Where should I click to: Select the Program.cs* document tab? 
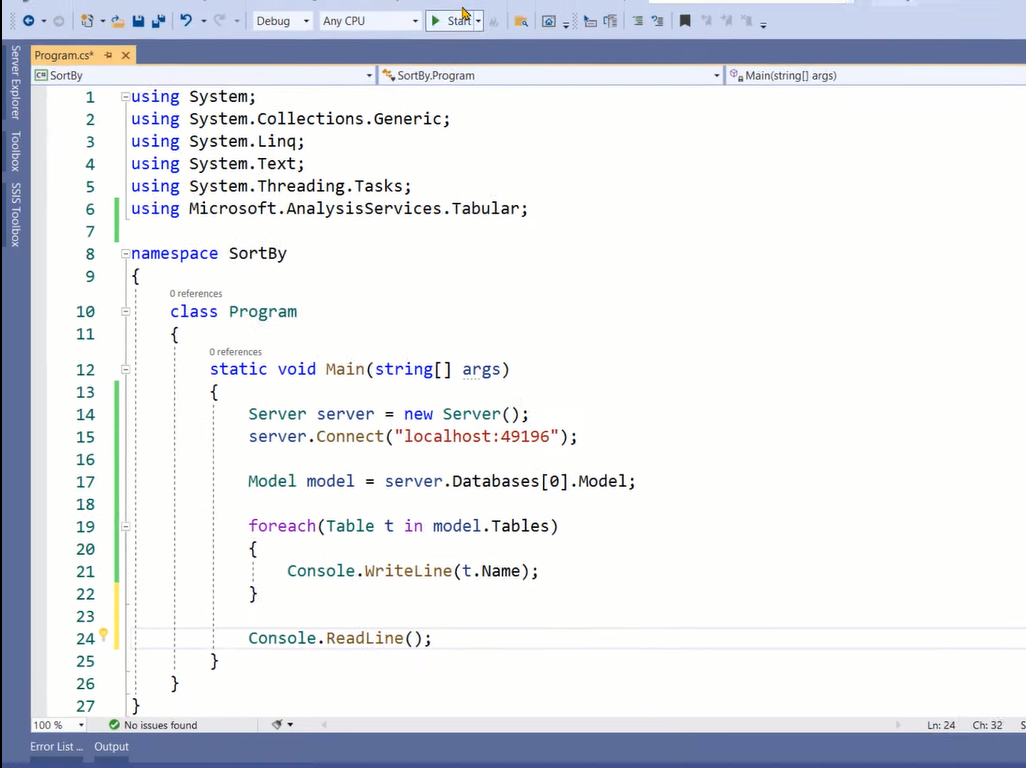click(64, 56)
